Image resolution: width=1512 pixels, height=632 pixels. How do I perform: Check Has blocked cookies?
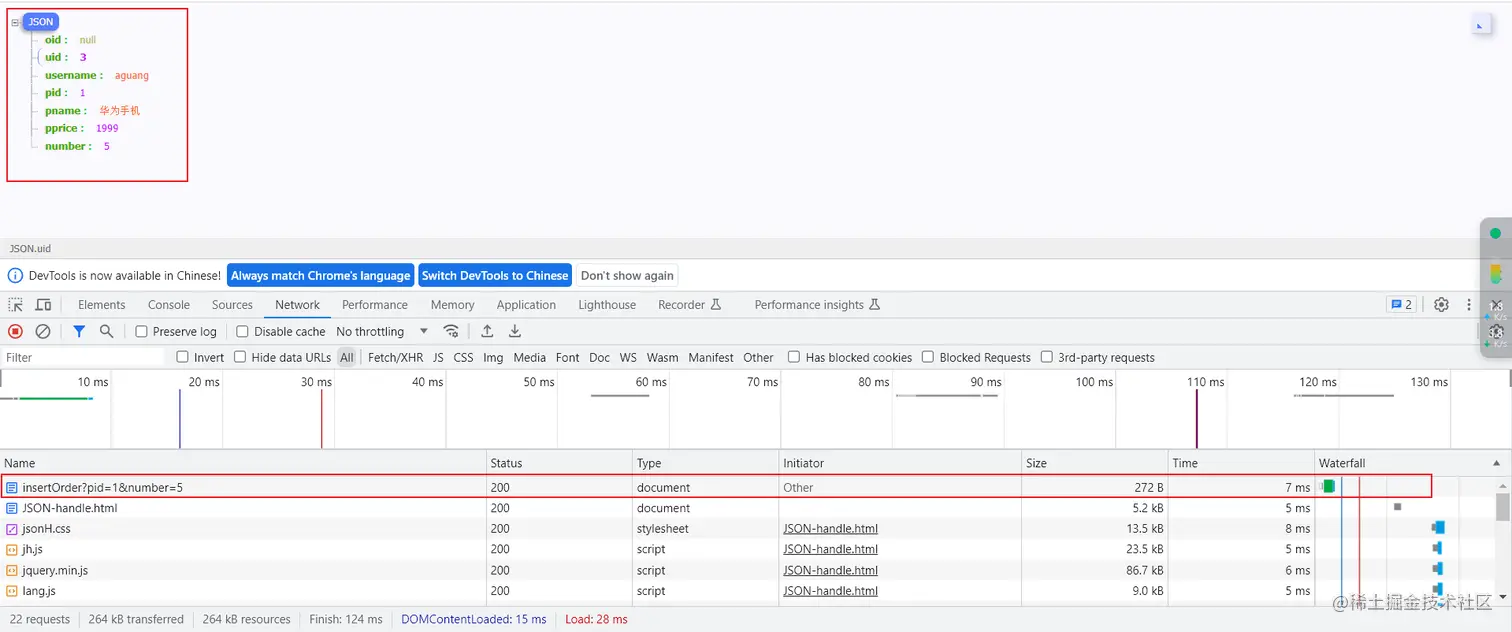click(x=794, y=357)
